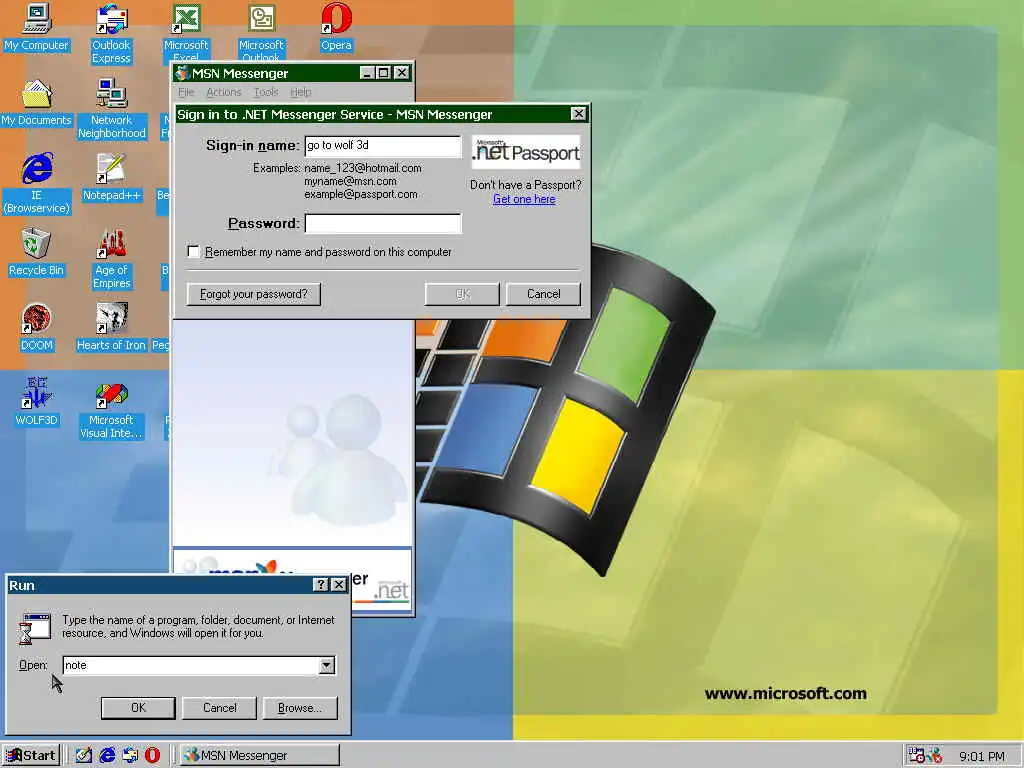Expand the Open combo box dropdown in Run
Image resolution: width=1024 pixels, height=768 pixels.
coord(327,665)
